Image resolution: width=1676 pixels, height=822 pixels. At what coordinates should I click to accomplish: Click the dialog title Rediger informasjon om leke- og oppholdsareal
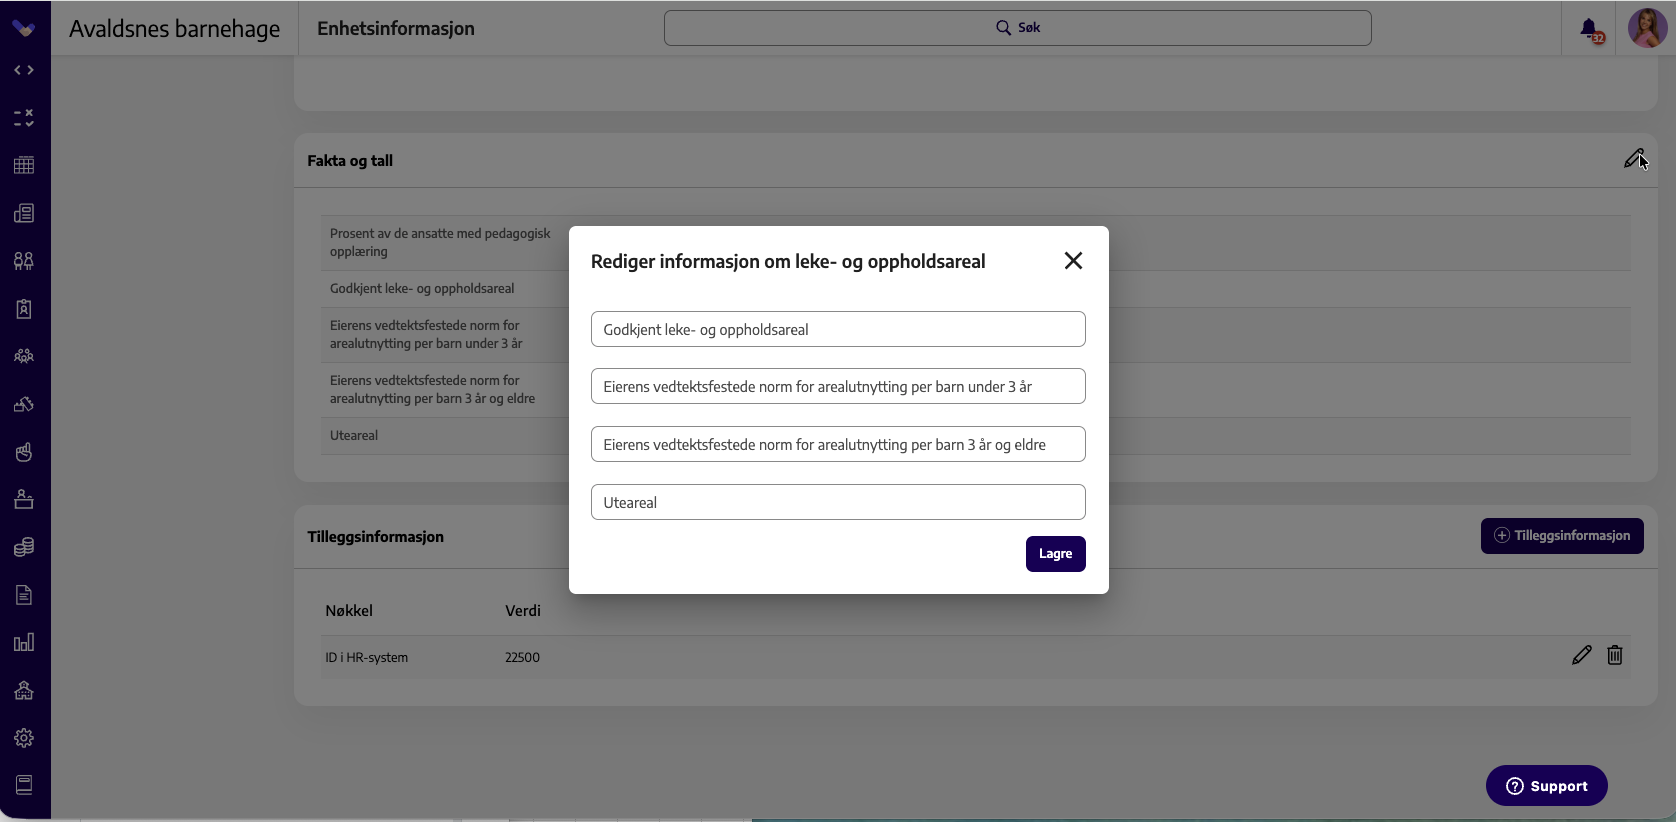788,262
